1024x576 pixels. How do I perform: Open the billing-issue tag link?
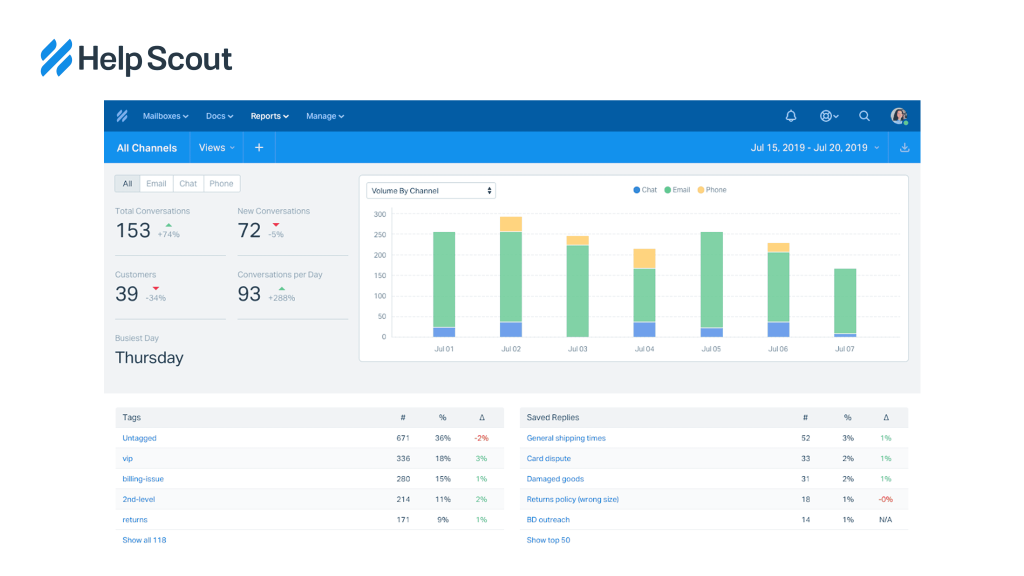(143, 479)
